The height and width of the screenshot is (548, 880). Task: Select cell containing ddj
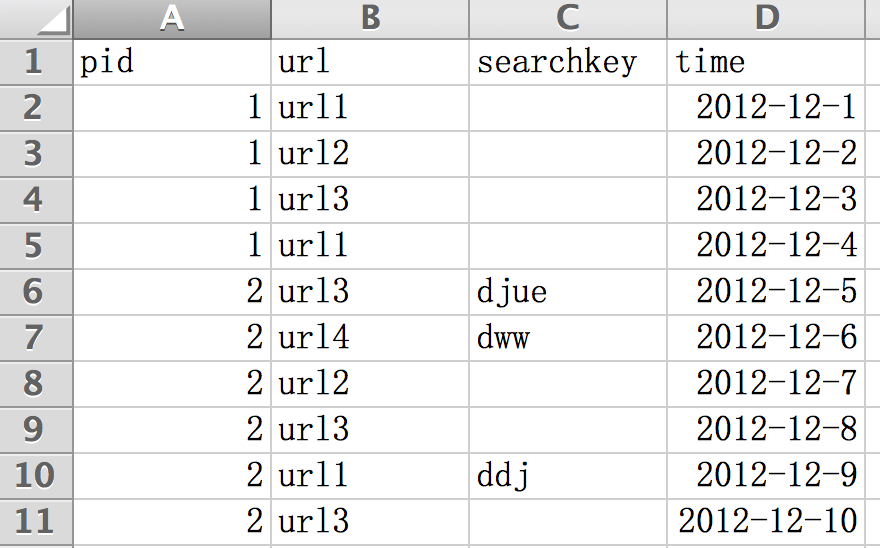pyautogui.click(x=568, y=476)
